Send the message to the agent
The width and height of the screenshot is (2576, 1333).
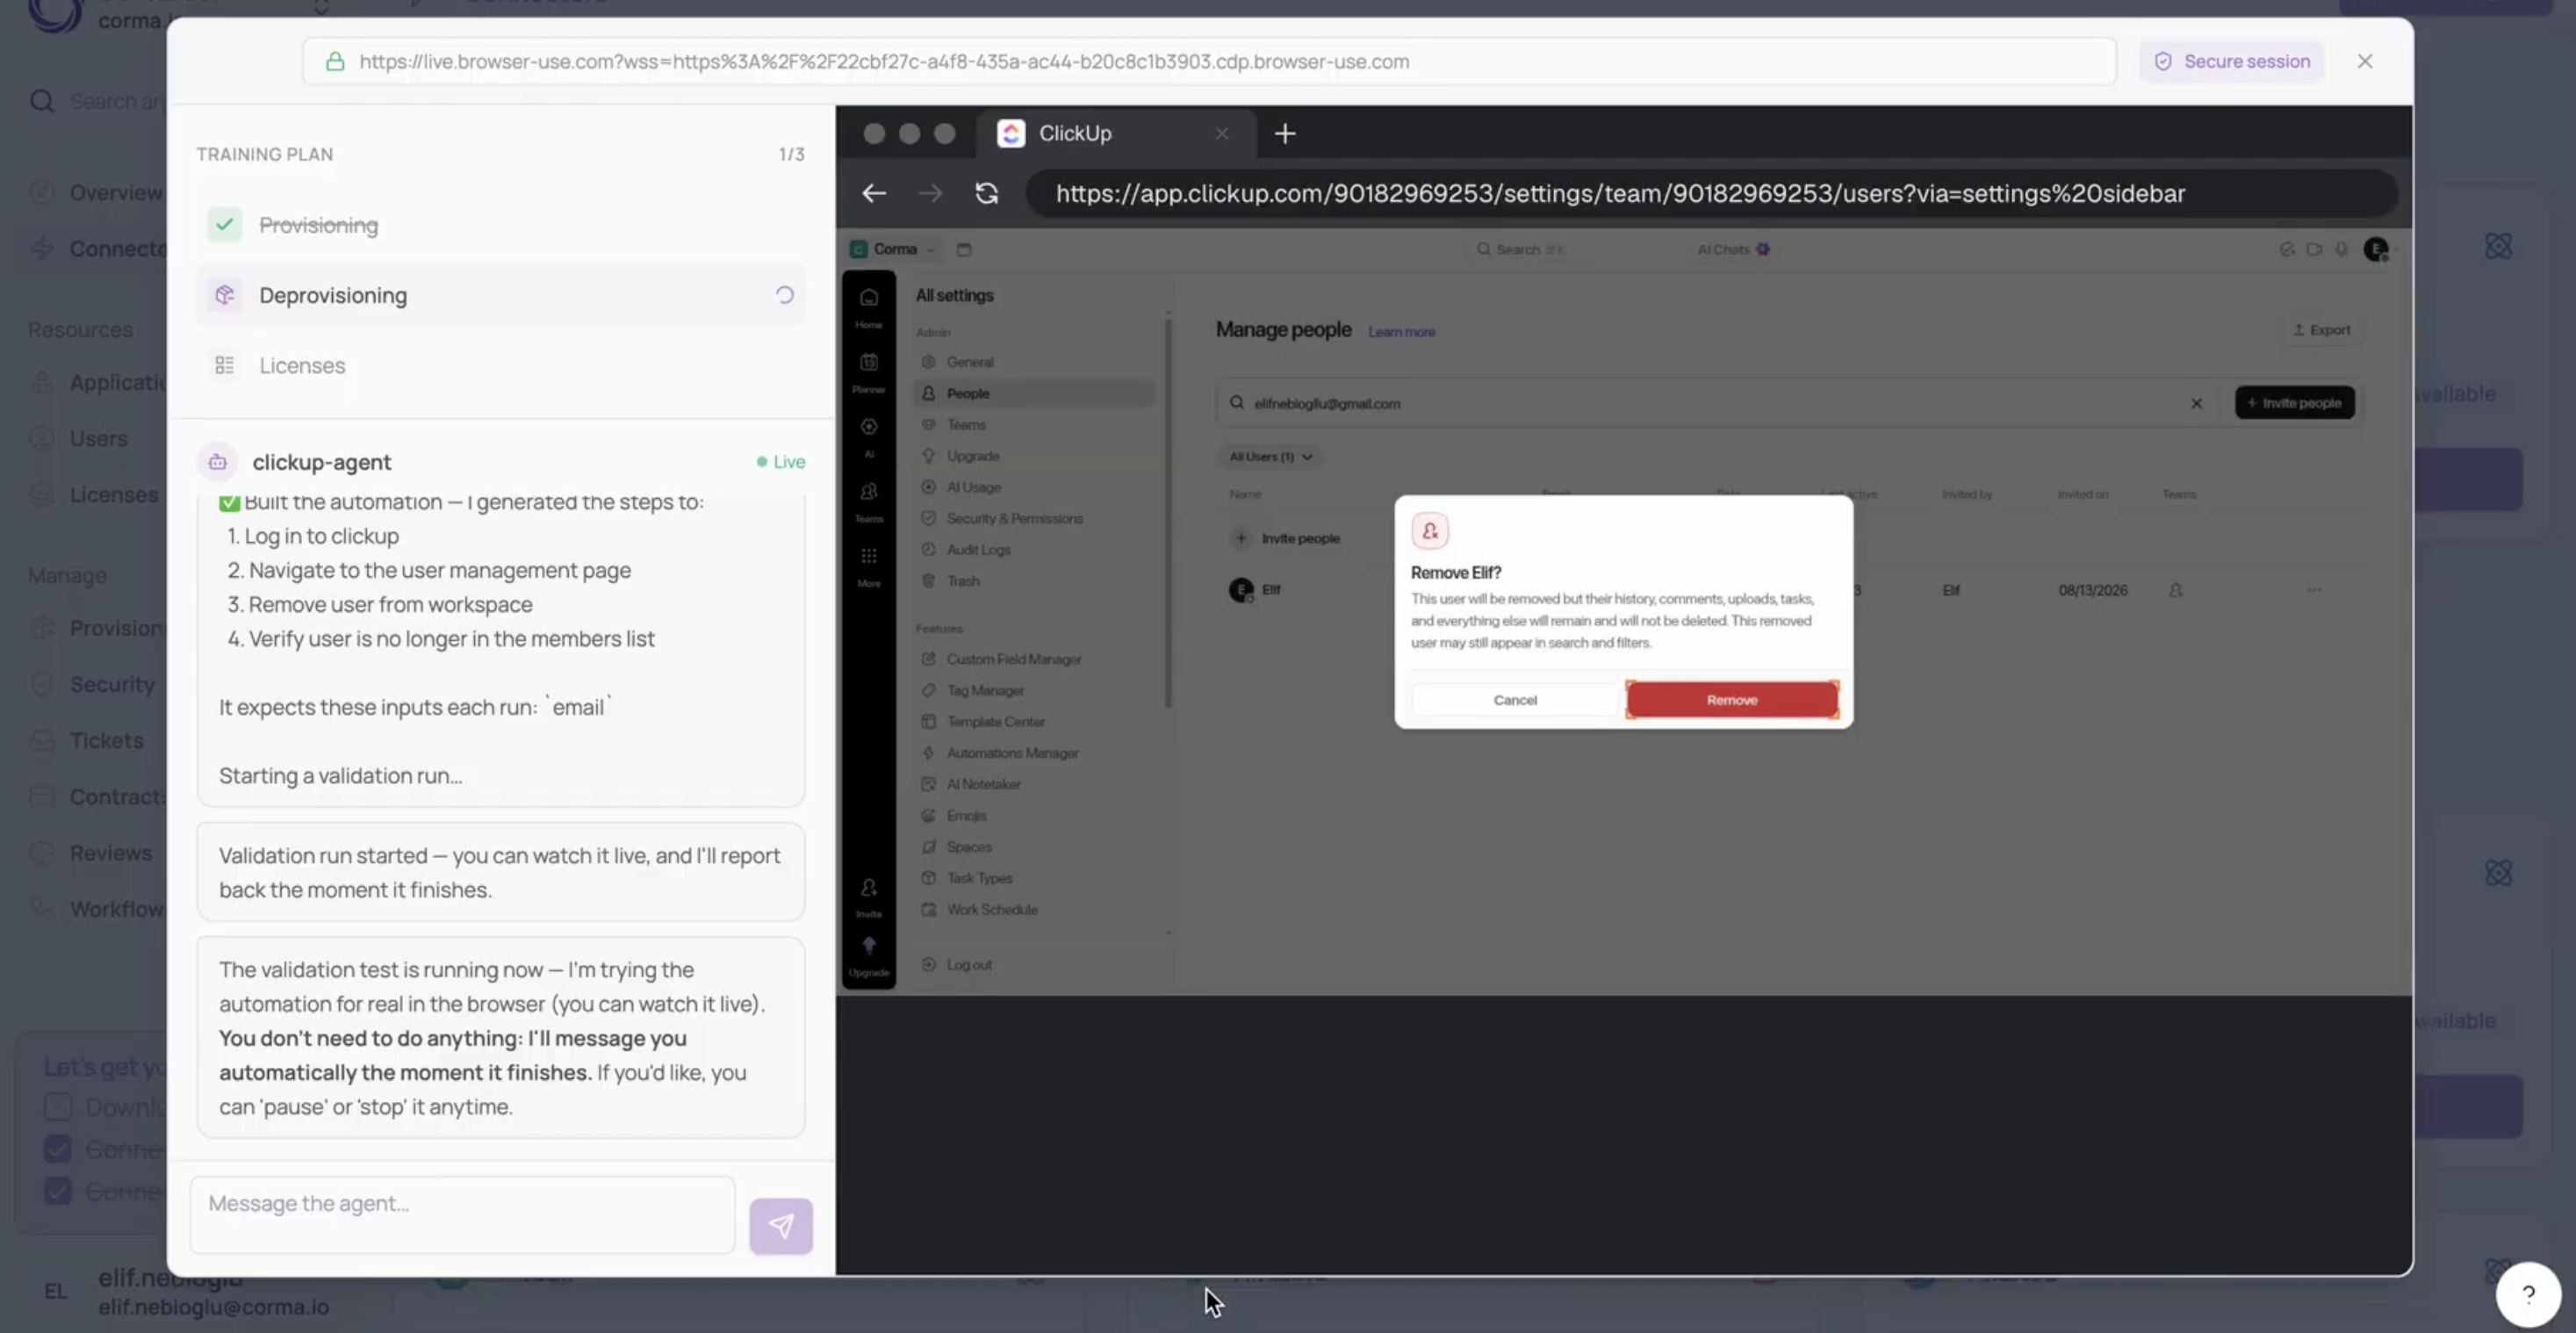[x=781, y=1226]
